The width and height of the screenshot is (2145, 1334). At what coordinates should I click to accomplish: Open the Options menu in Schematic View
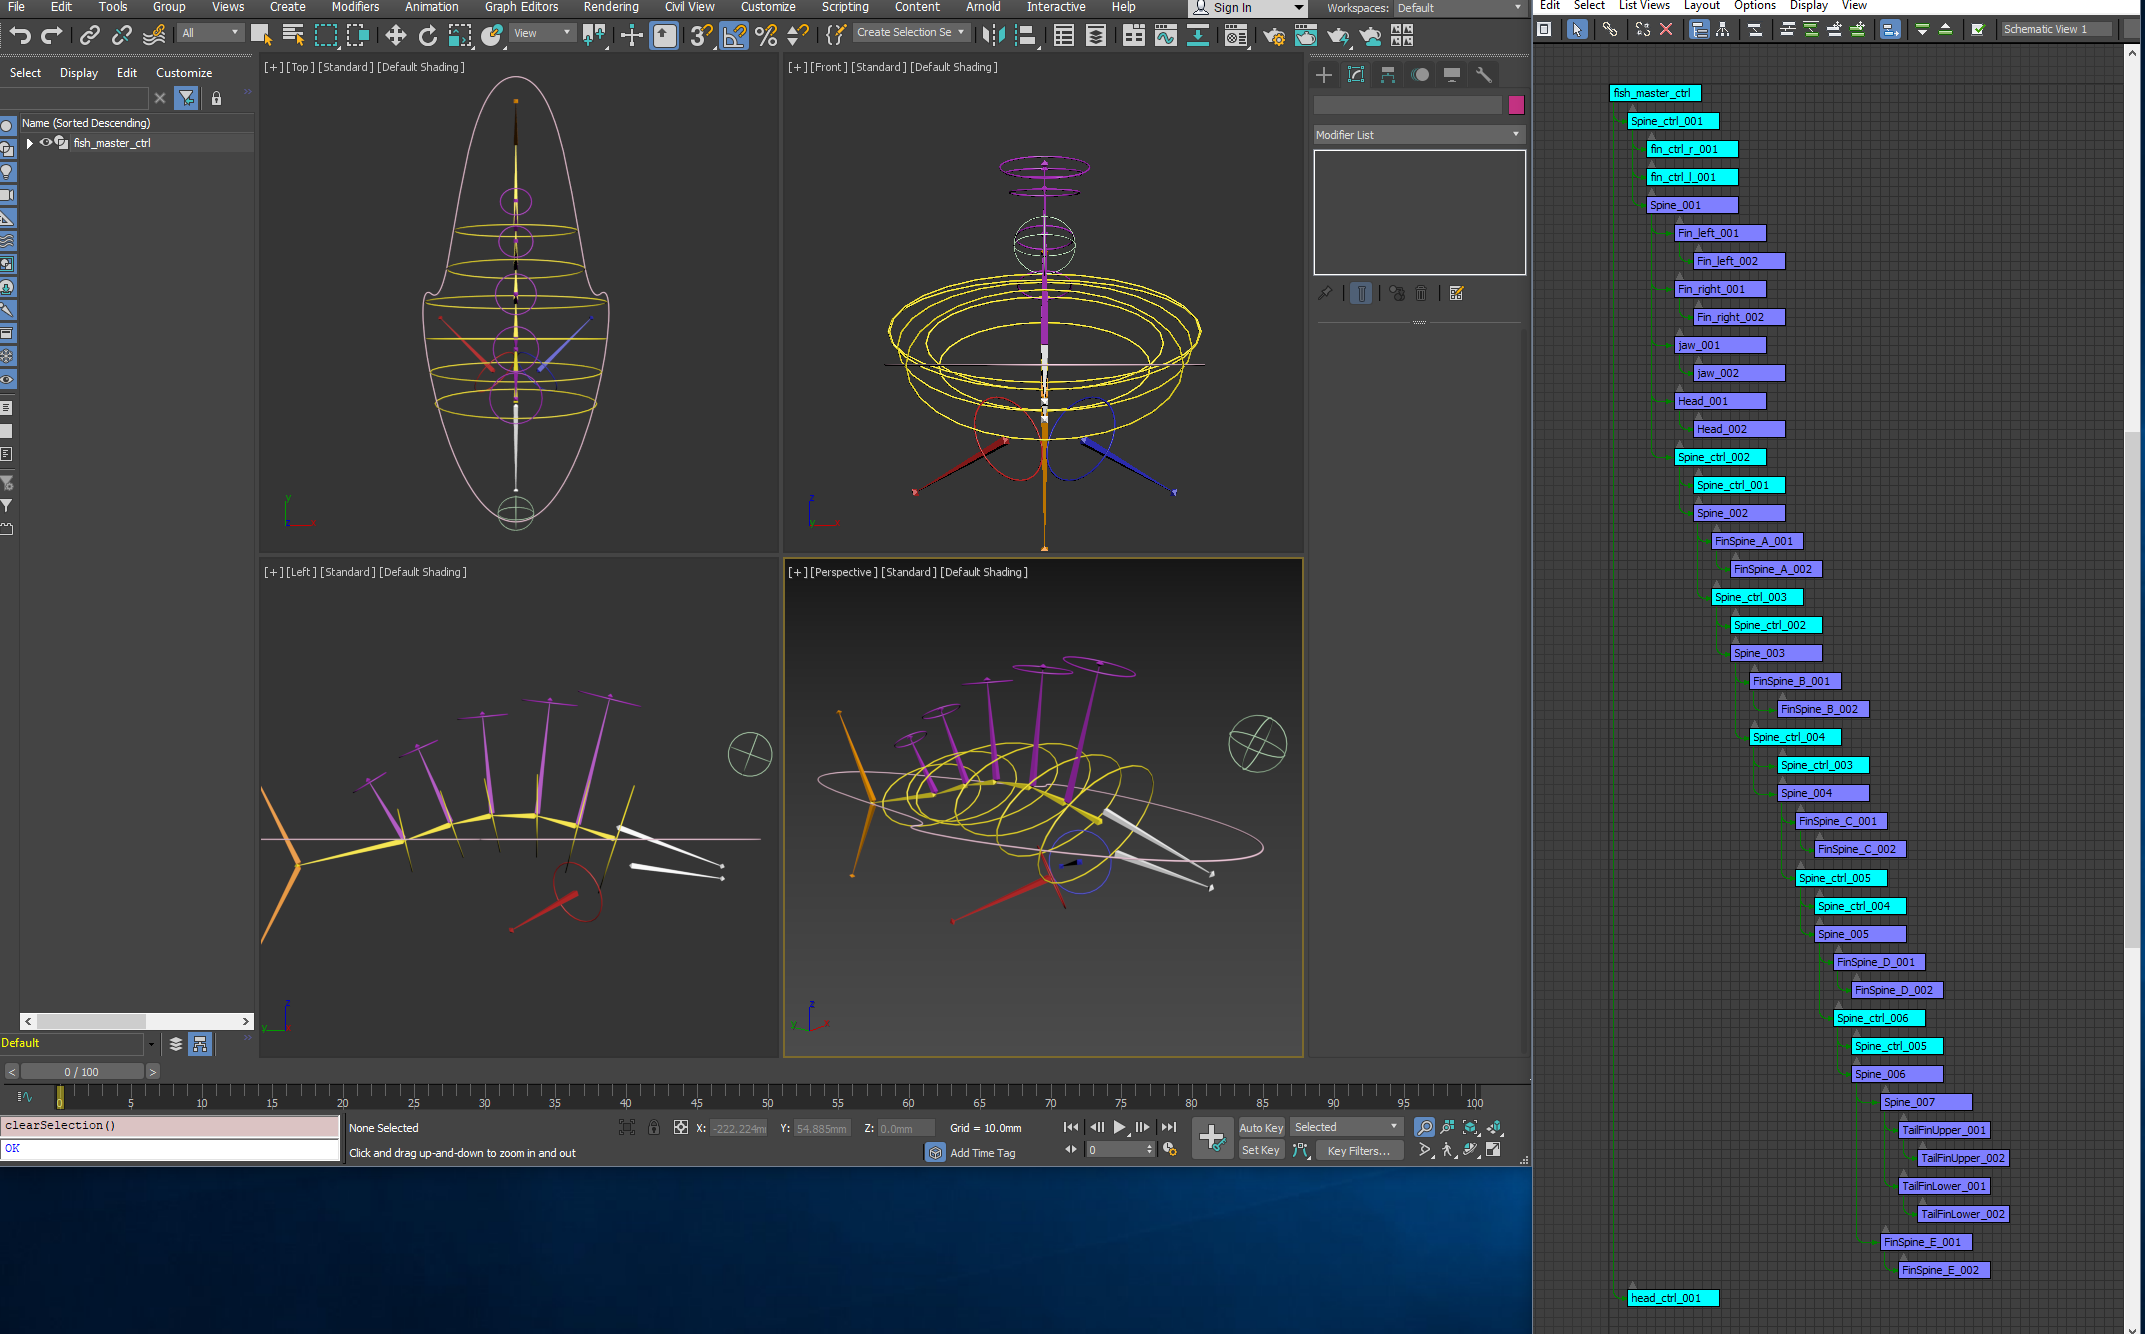click(1755, 6)
